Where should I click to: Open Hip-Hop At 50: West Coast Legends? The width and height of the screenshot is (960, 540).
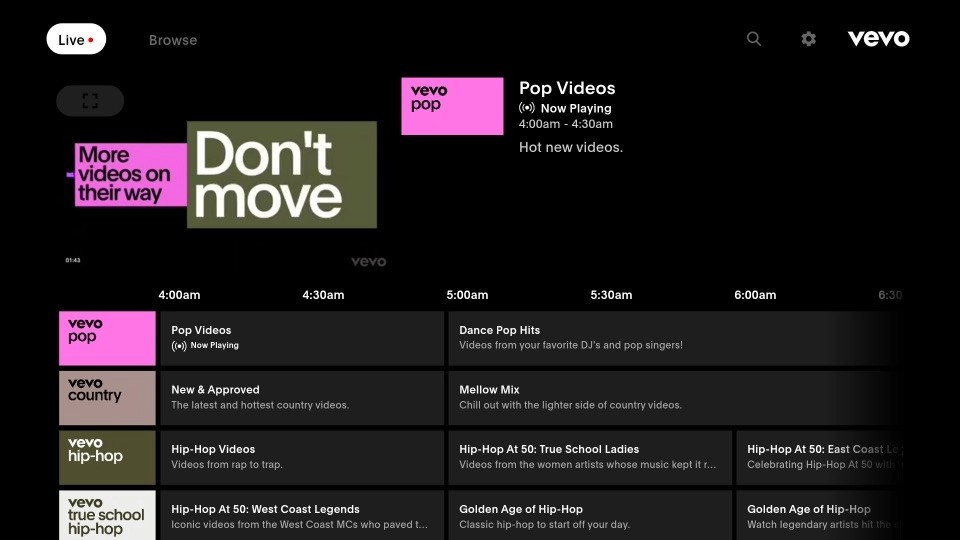pyautogui.click(x=302, y=515)
